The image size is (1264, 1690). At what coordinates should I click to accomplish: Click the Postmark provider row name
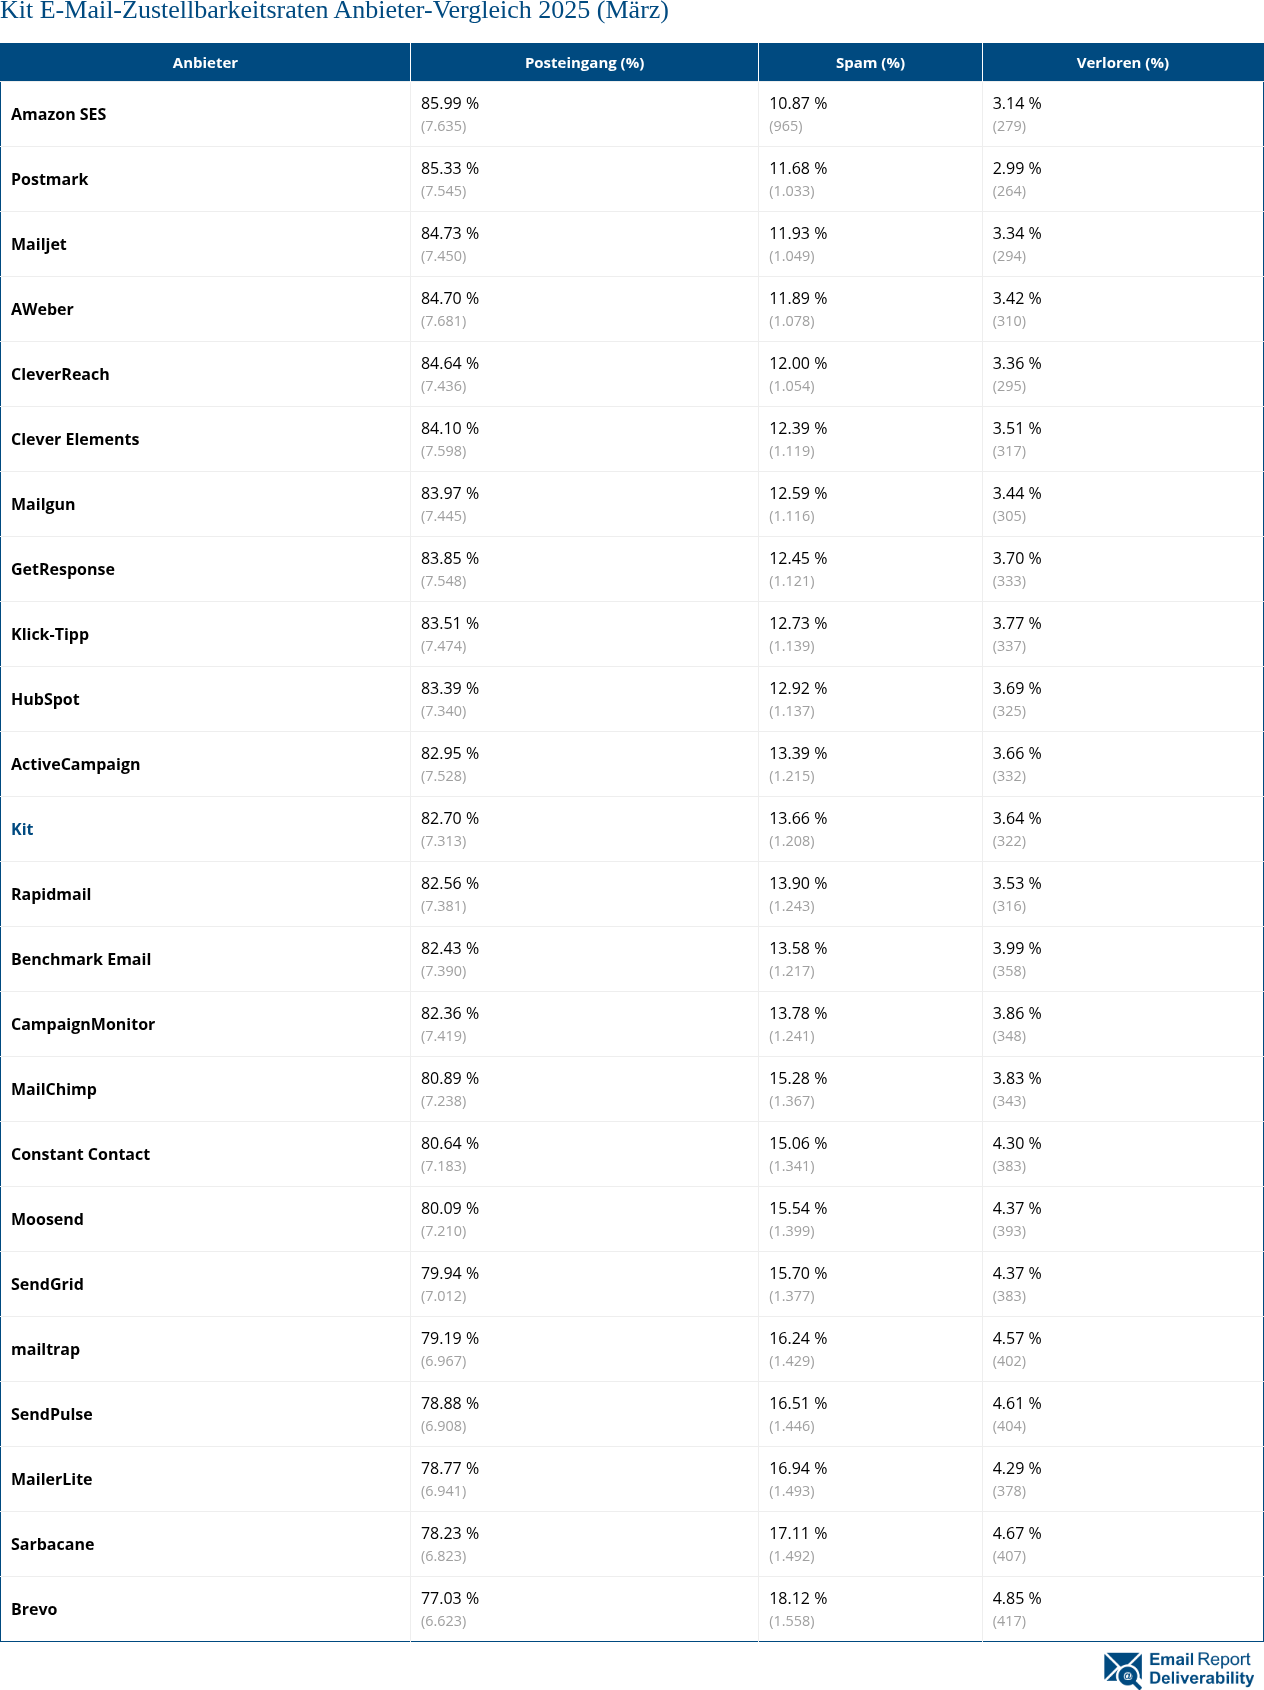pyautogui.click(x=49, y=179)
